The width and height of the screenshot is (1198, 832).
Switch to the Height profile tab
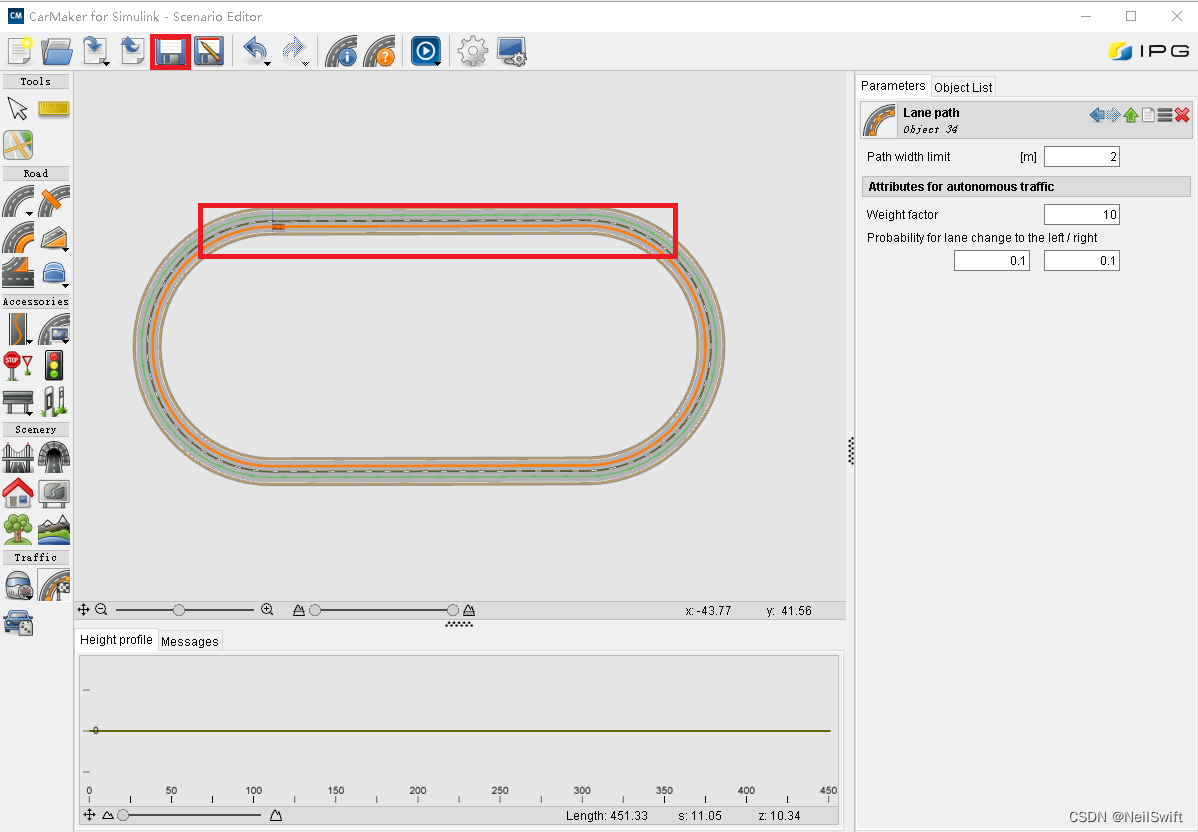coord(116,639)
